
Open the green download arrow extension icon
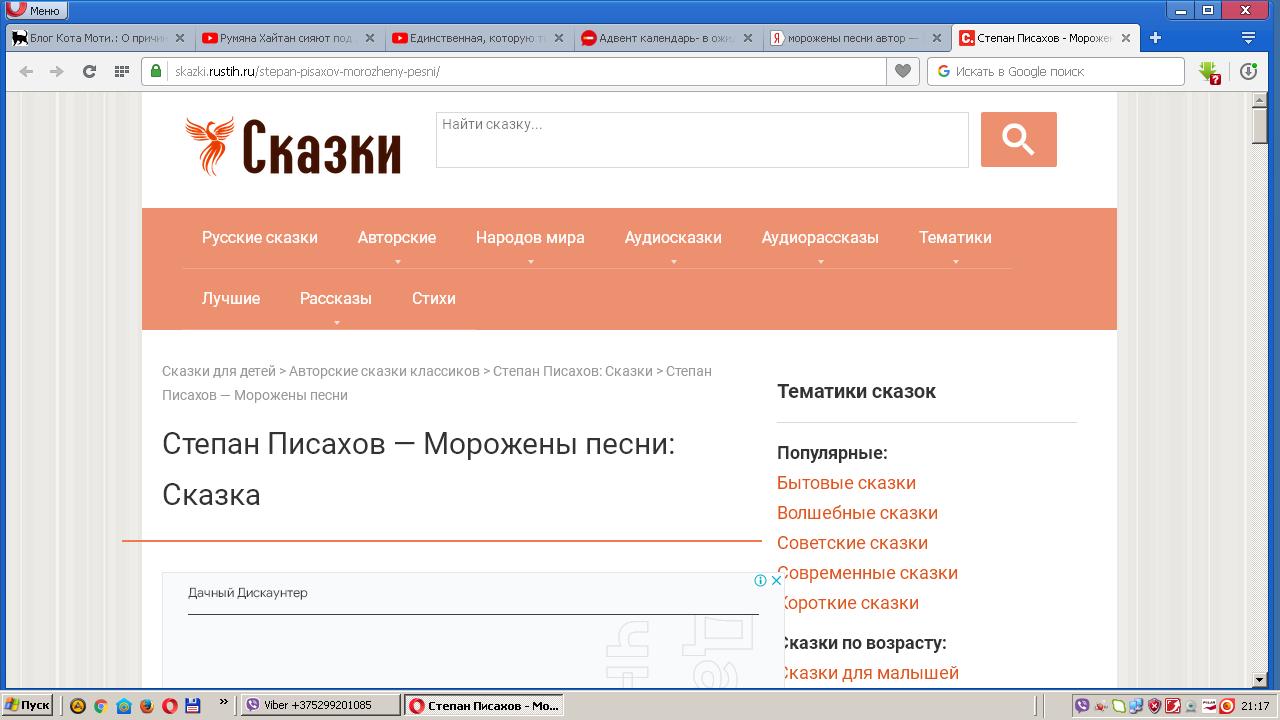(x=1209, y=72)
